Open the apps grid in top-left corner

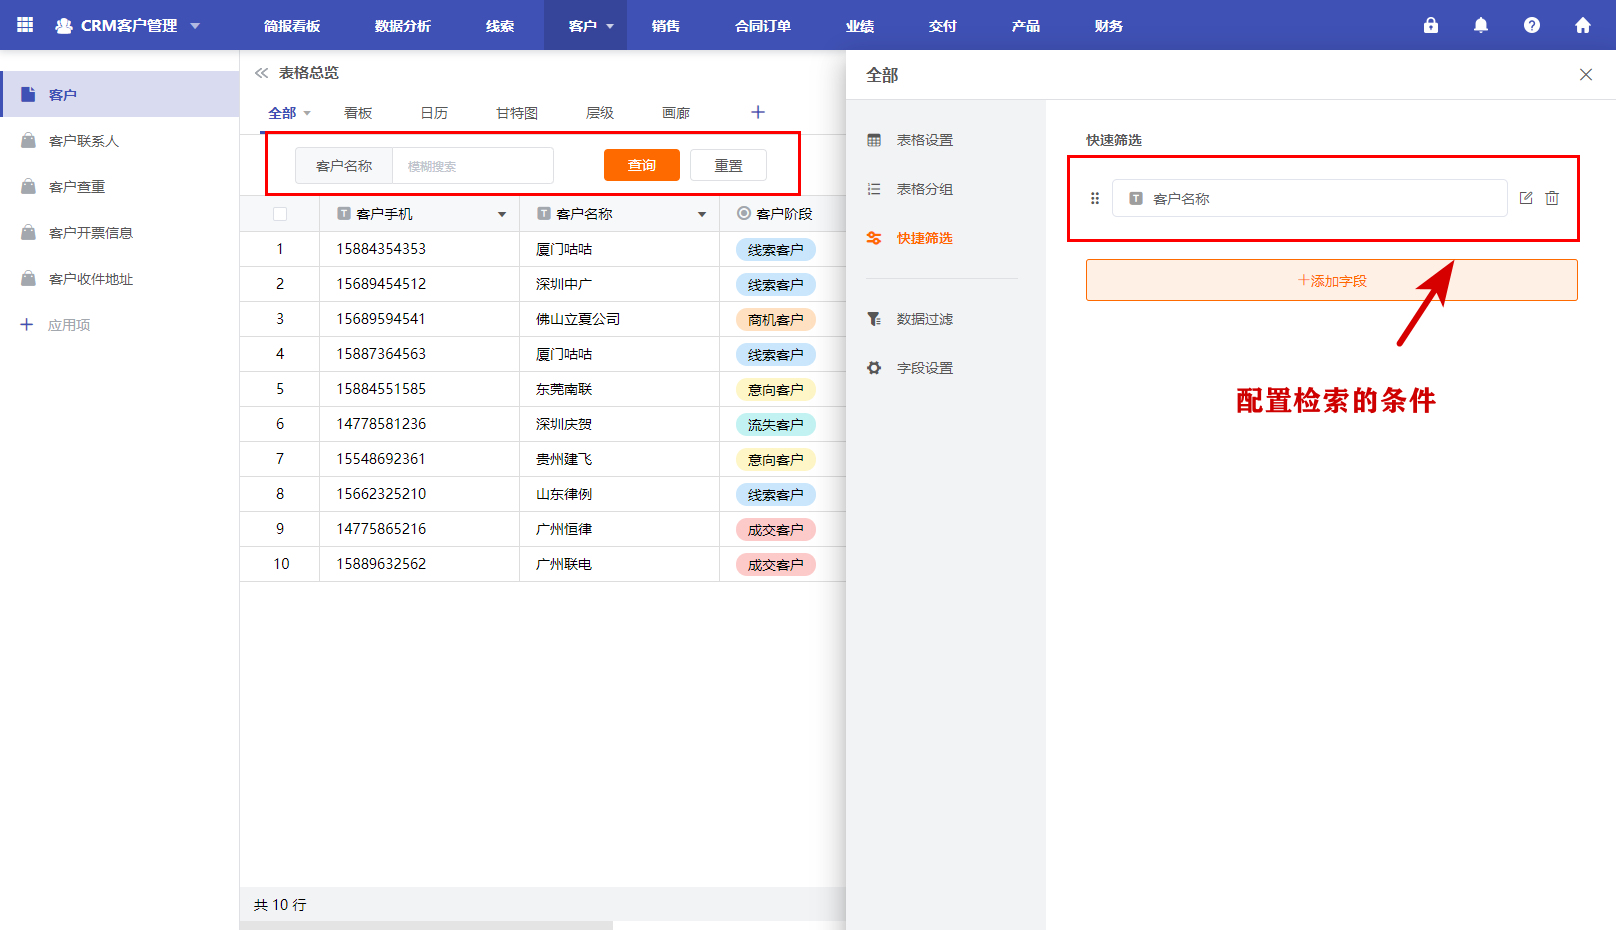[24, 25]
